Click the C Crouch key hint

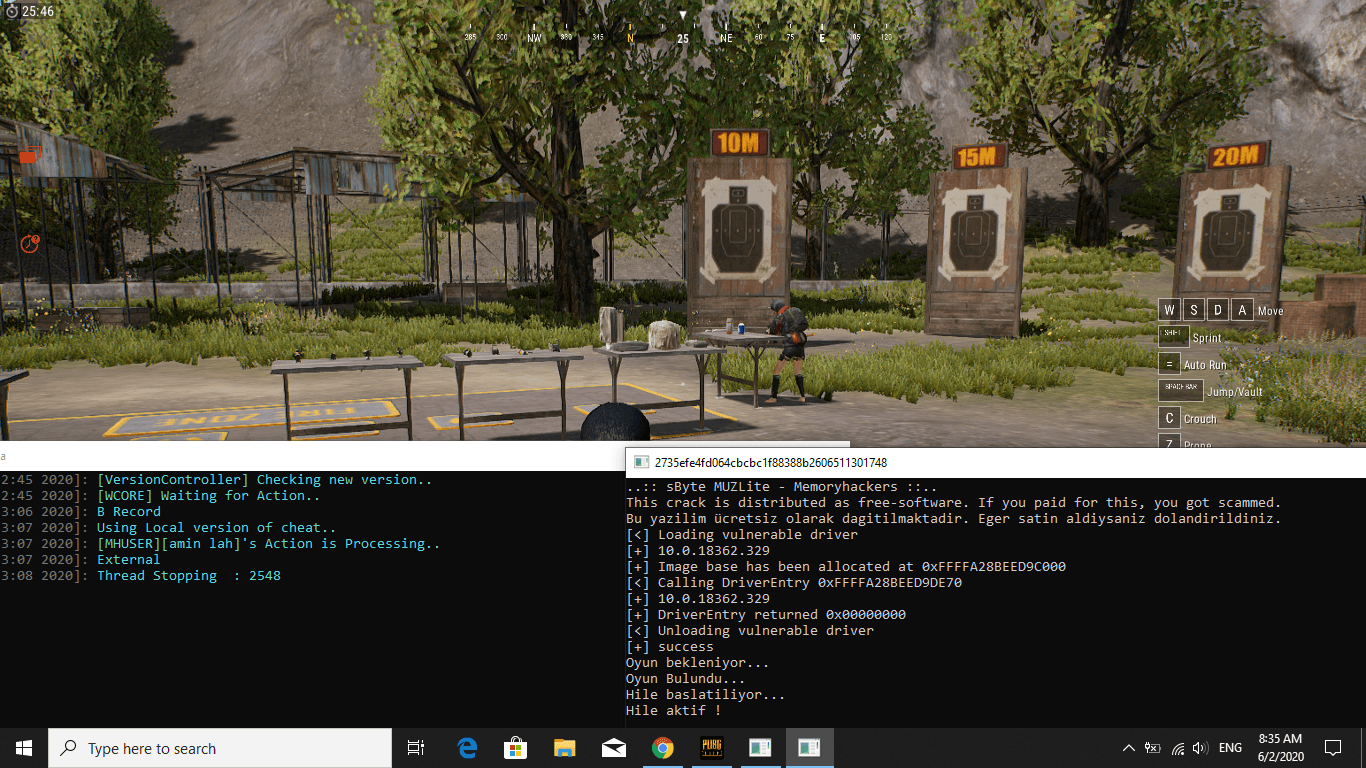(x=1169, y=418)
